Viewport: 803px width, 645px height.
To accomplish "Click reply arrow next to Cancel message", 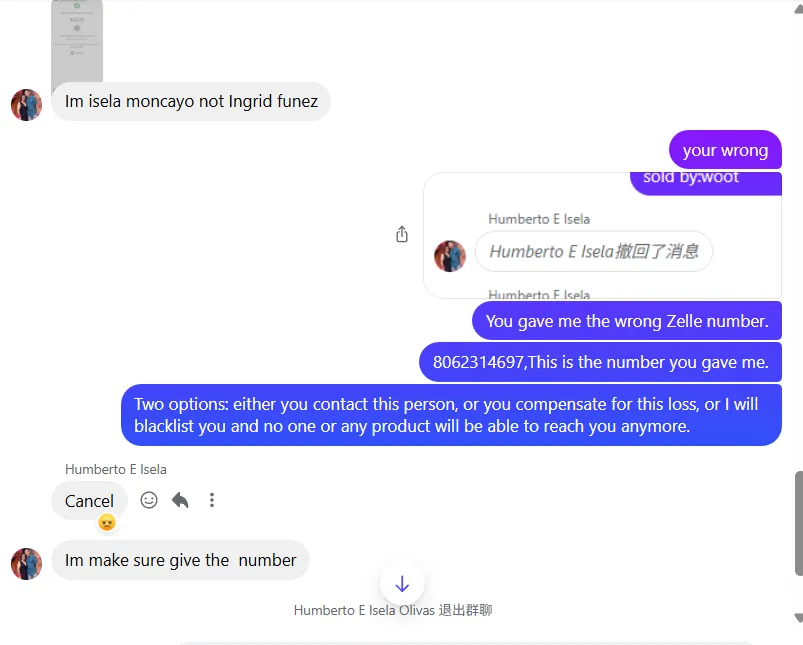I will point(180,500).
